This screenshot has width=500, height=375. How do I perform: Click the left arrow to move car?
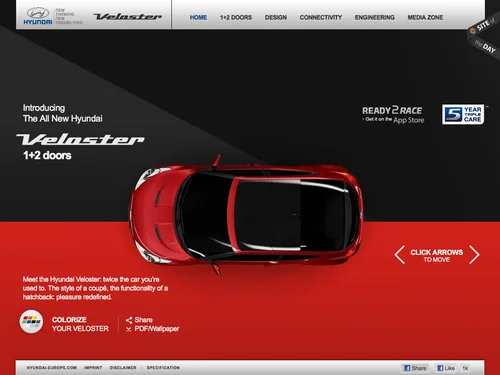(x=400, y=255)
